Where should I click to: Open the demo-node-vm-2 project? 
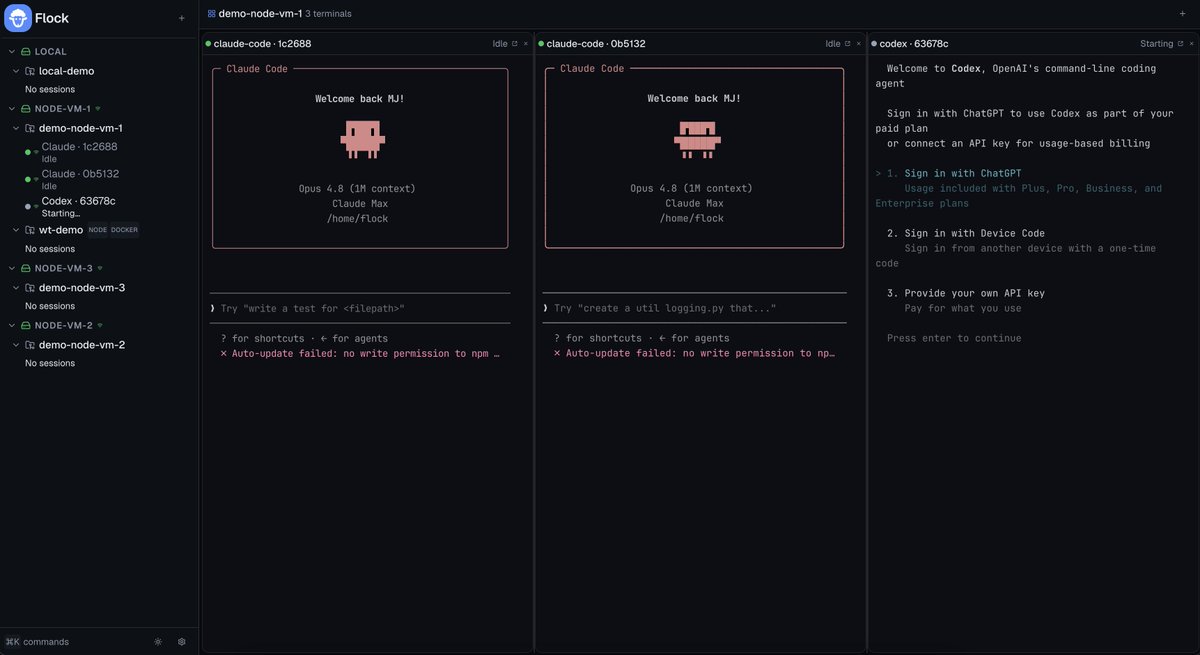pyautogui.click(x=82, y=345)
